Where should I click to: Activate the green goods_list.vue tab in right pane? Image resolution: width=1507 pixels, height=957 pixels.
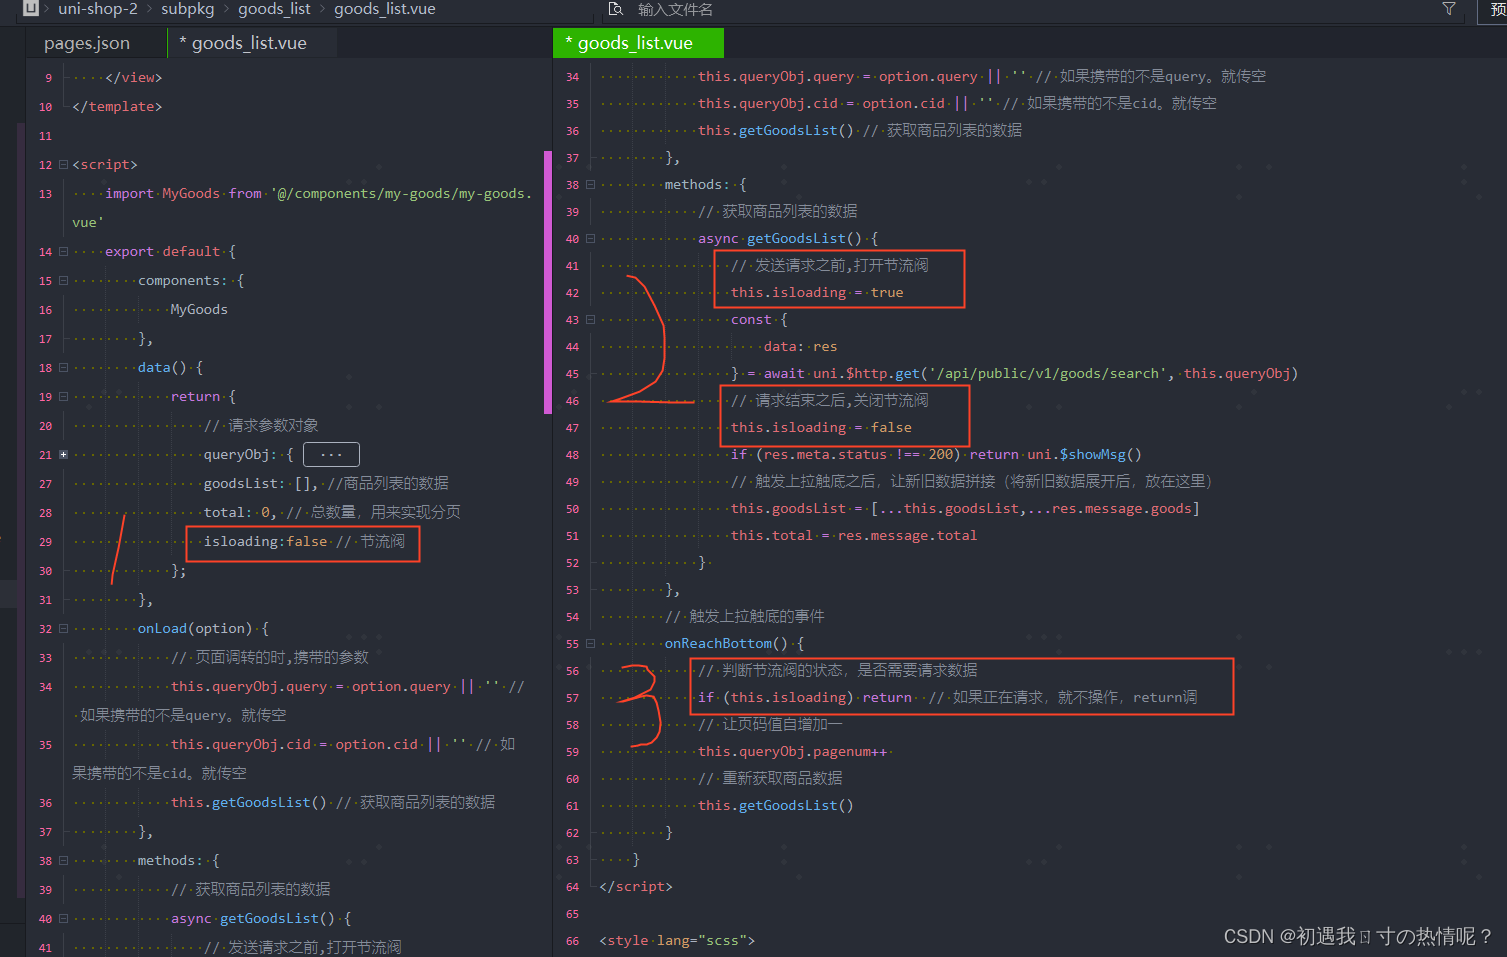tap(637, 43)
